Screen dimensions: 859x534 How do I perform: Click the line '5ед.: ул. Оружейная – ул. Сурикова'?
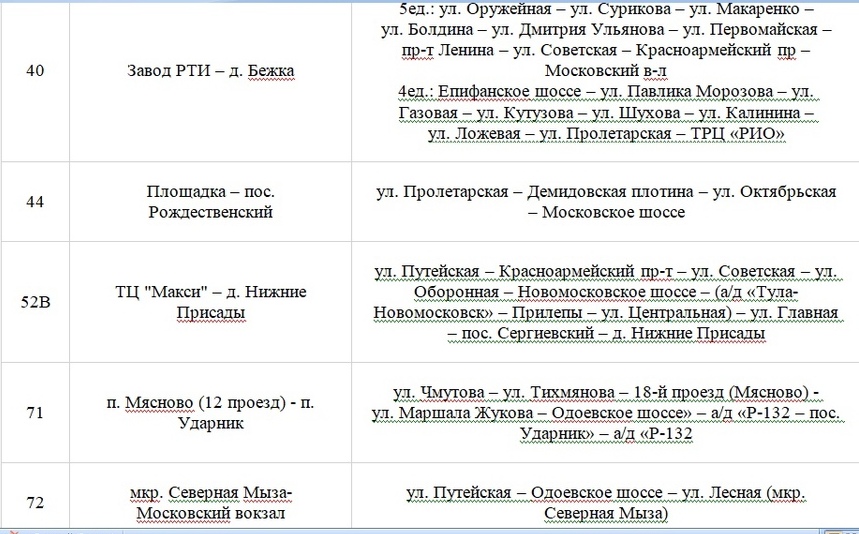point(606,9)
